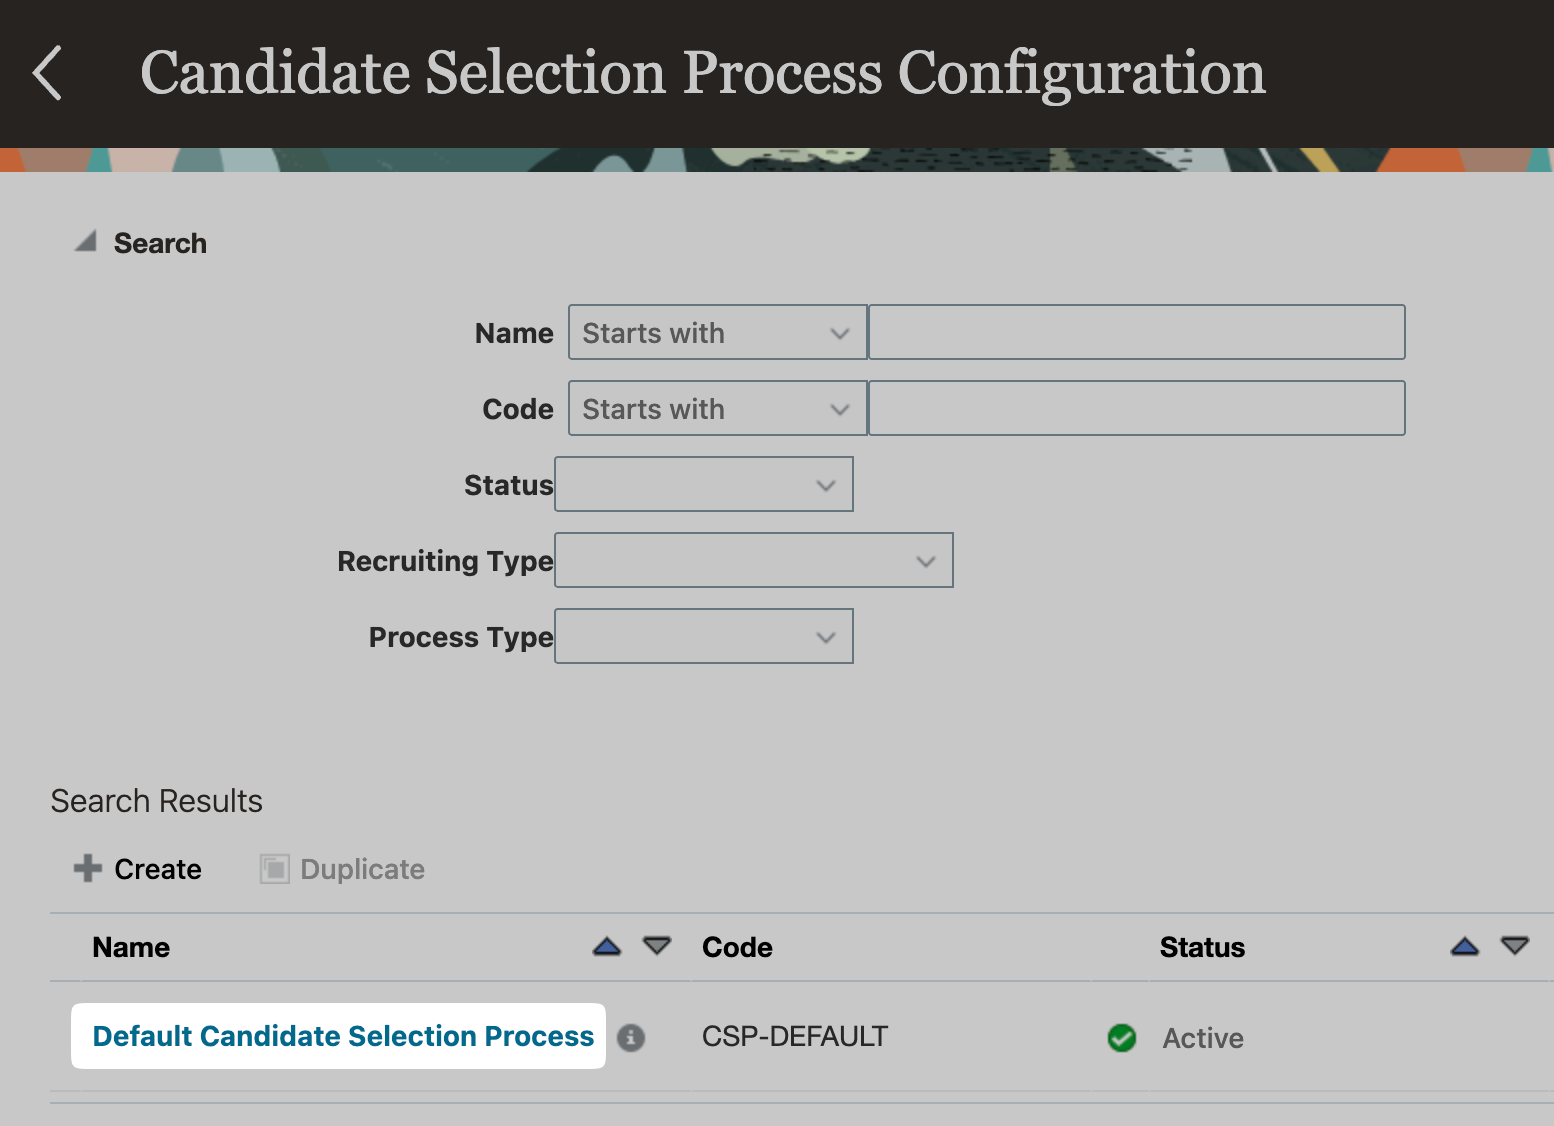Expand the Process Type dropdown
Viewport: 1554px width, 1126px height.
click(704, 636)
